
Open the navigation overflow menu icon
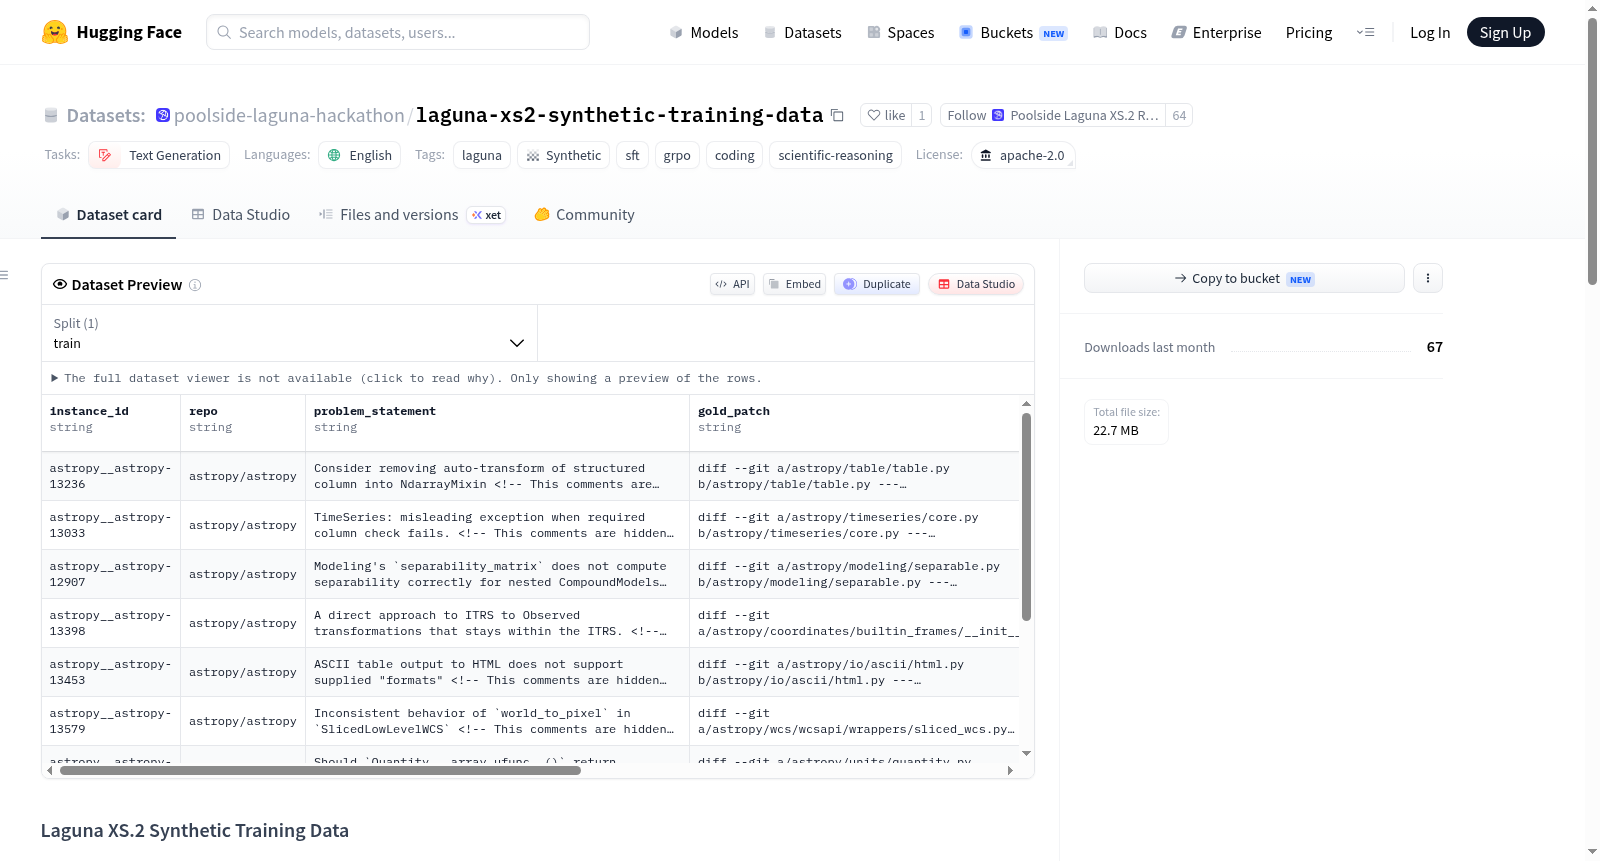pos(1365,32)
